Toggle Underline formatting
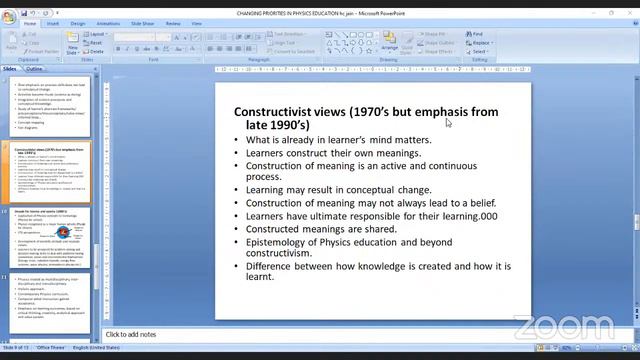Screen dimensions: 640x360 [137, 49]
